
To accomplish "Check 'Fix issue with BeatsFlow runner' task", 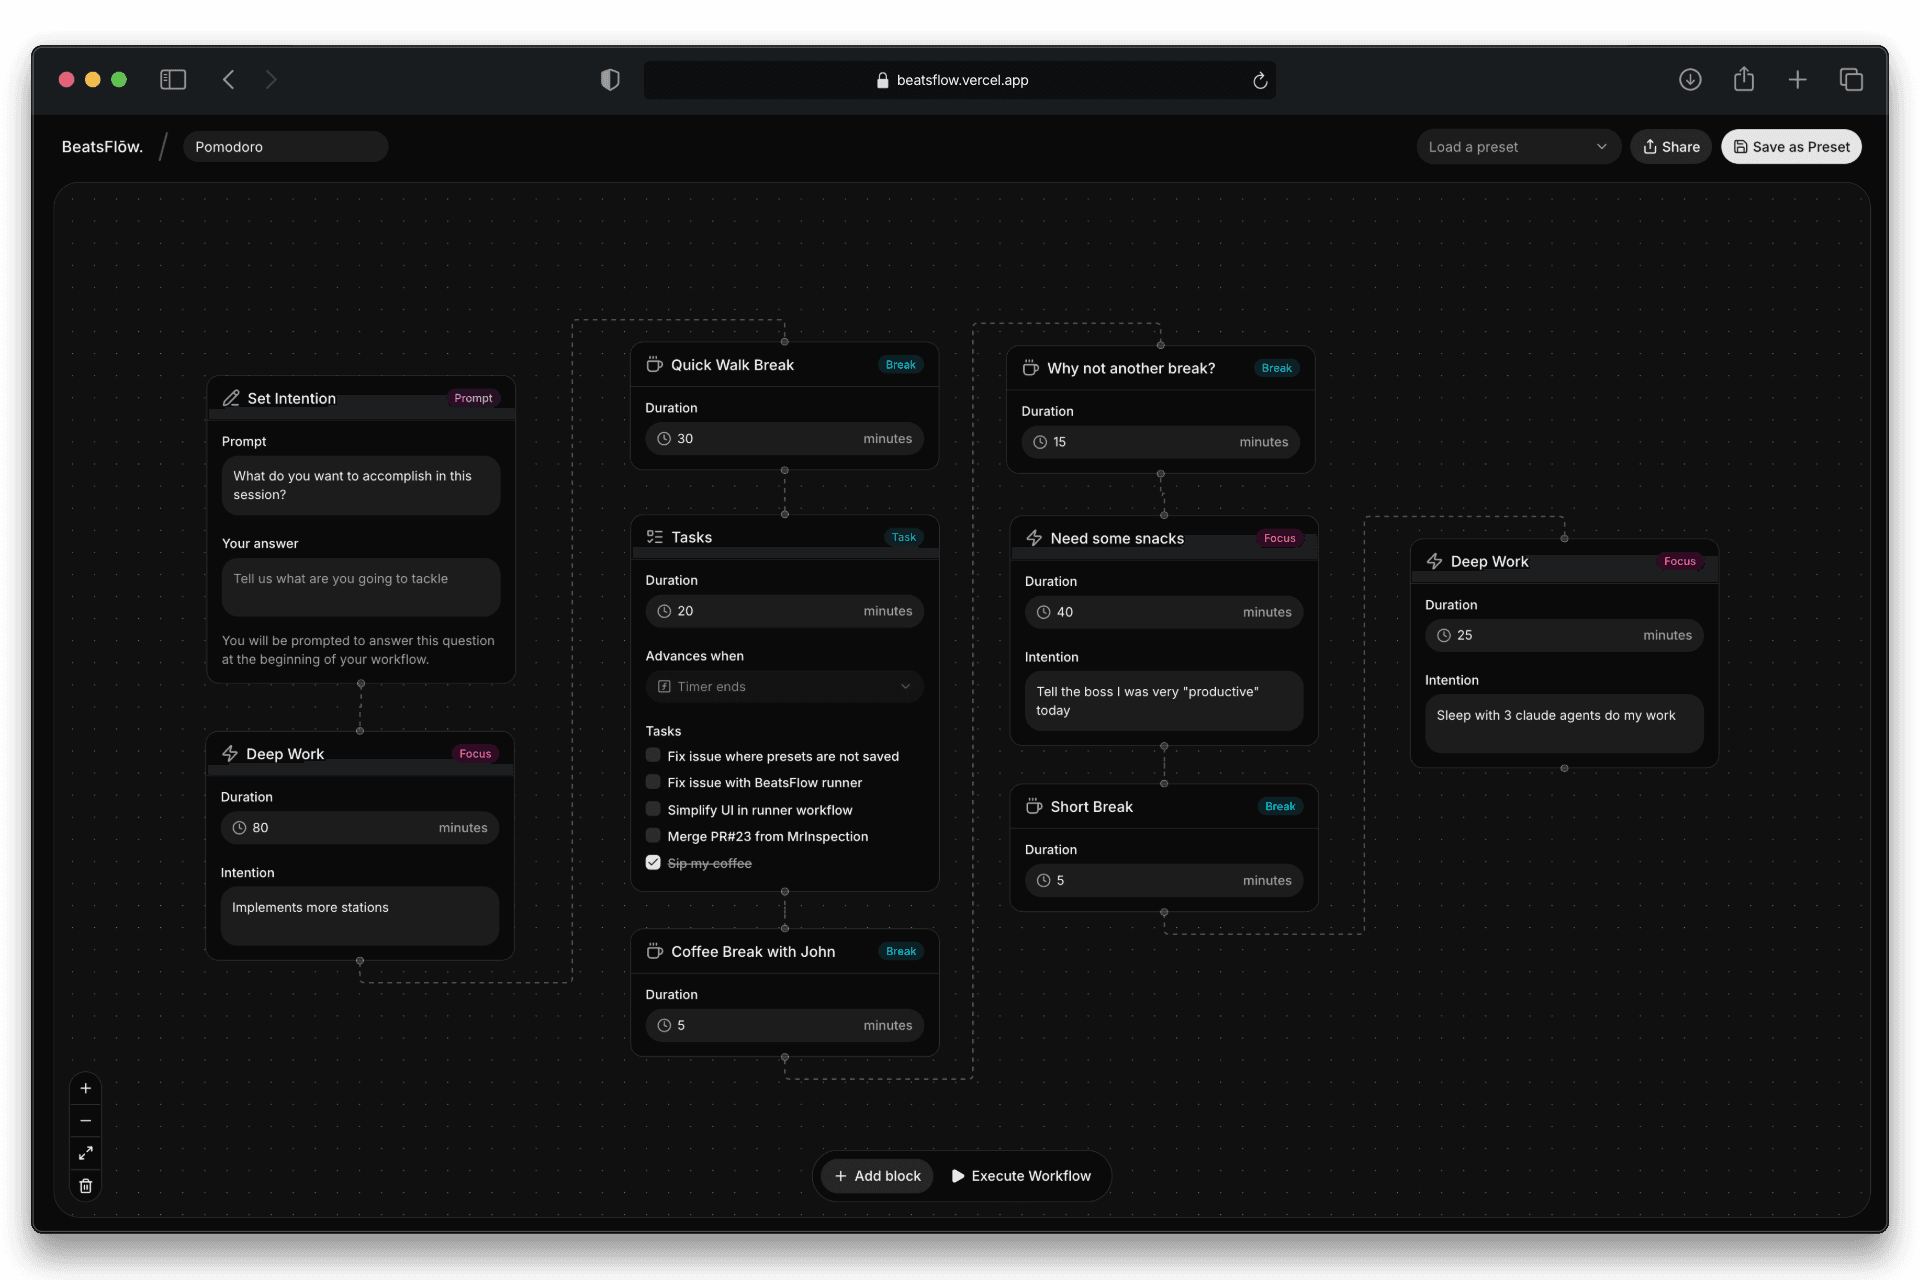I will click(653, 782).
